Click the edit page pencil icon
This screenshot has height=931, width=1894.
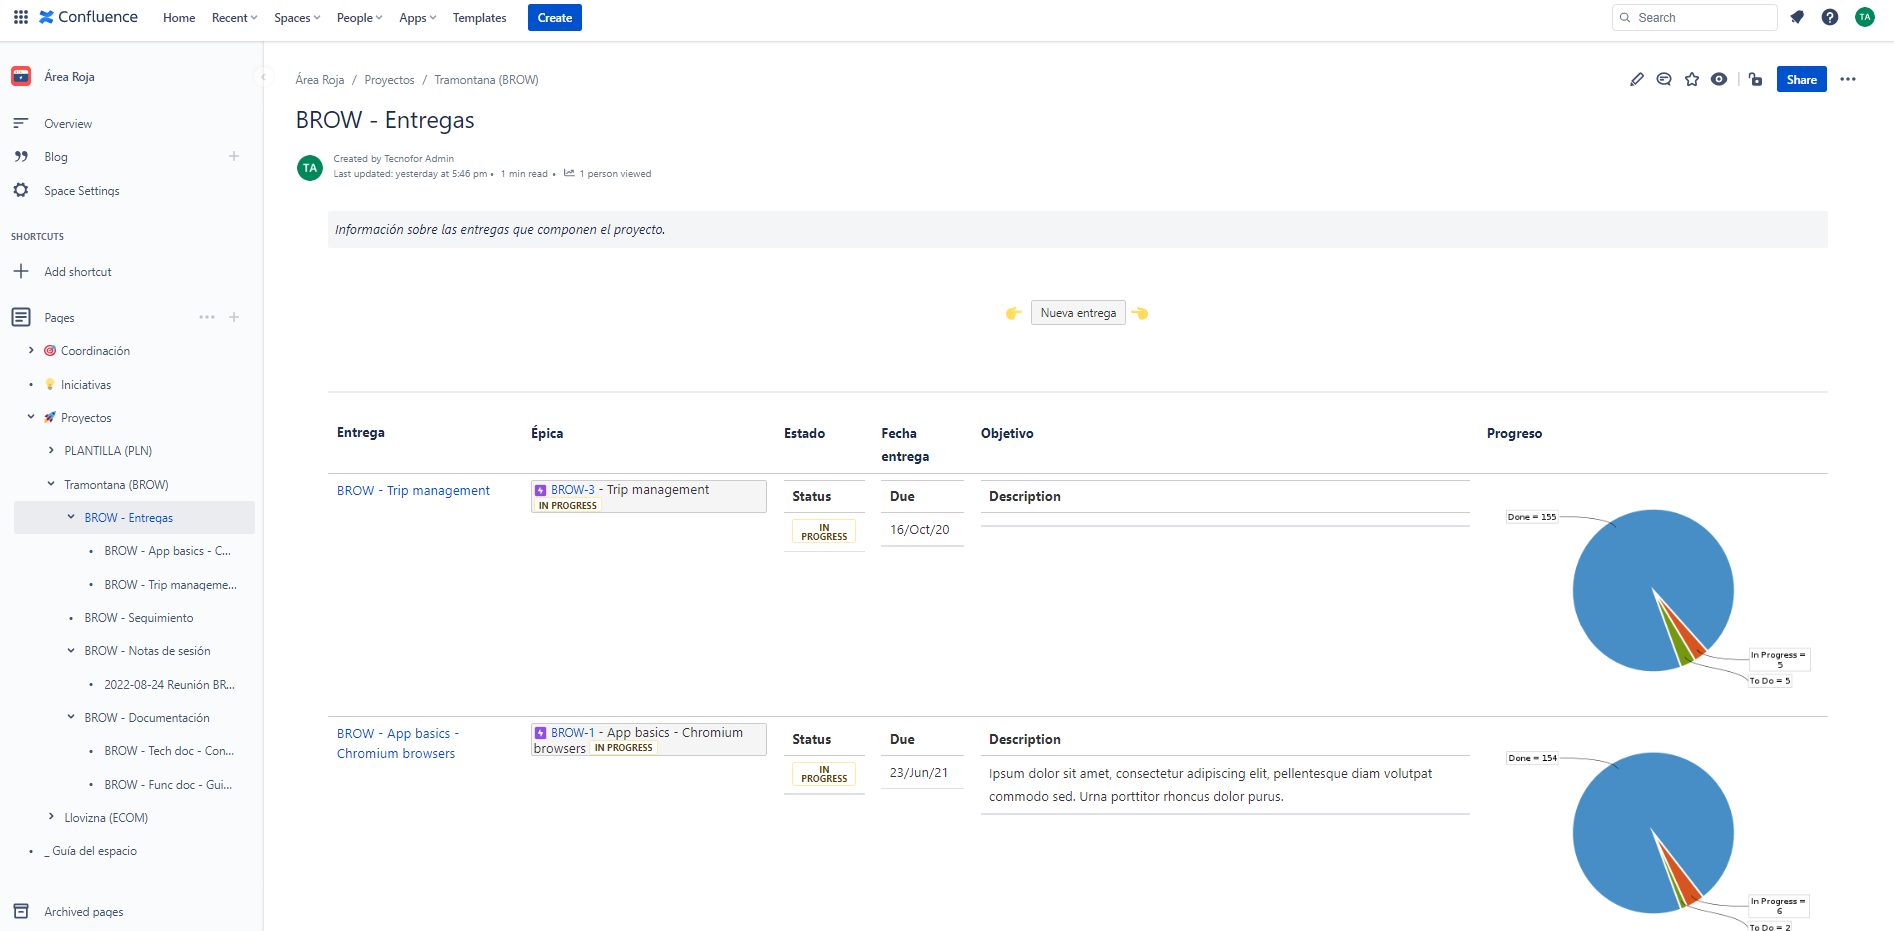pos(1636,80)
